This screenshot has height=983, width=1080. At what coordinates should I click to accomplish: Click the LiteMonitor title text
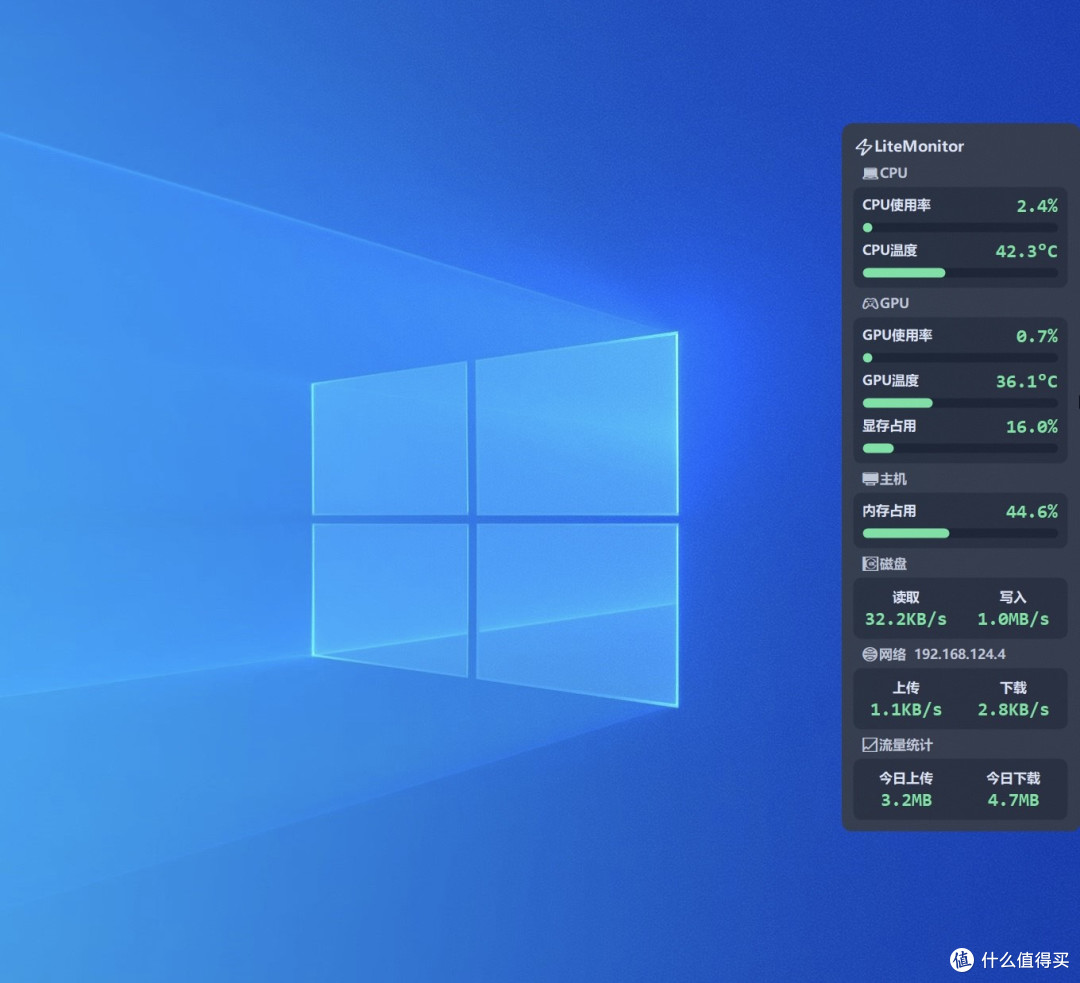coord(919,147)
